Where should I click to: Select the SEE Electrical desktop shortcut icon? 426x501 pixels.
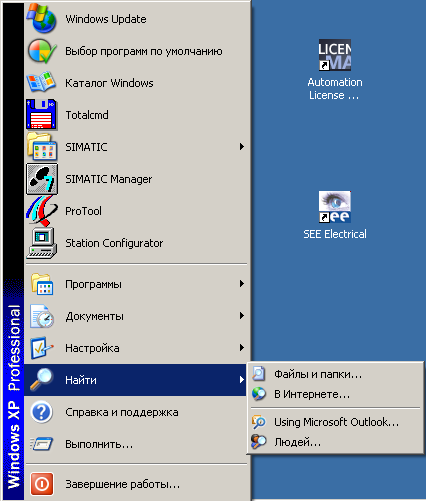(335, 207)
